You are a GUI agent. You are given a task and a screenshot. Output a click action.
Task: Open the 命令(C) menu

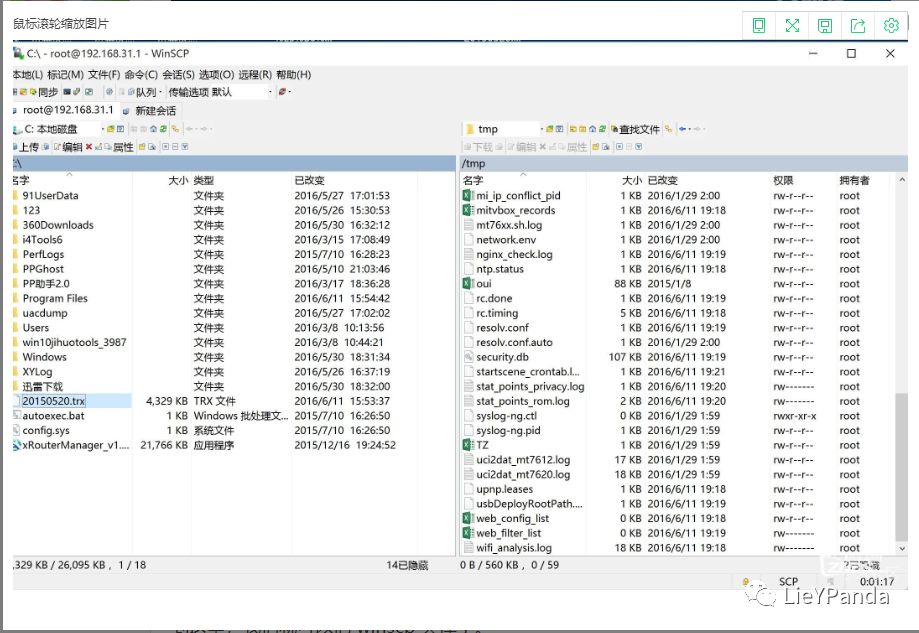point(141,74)
